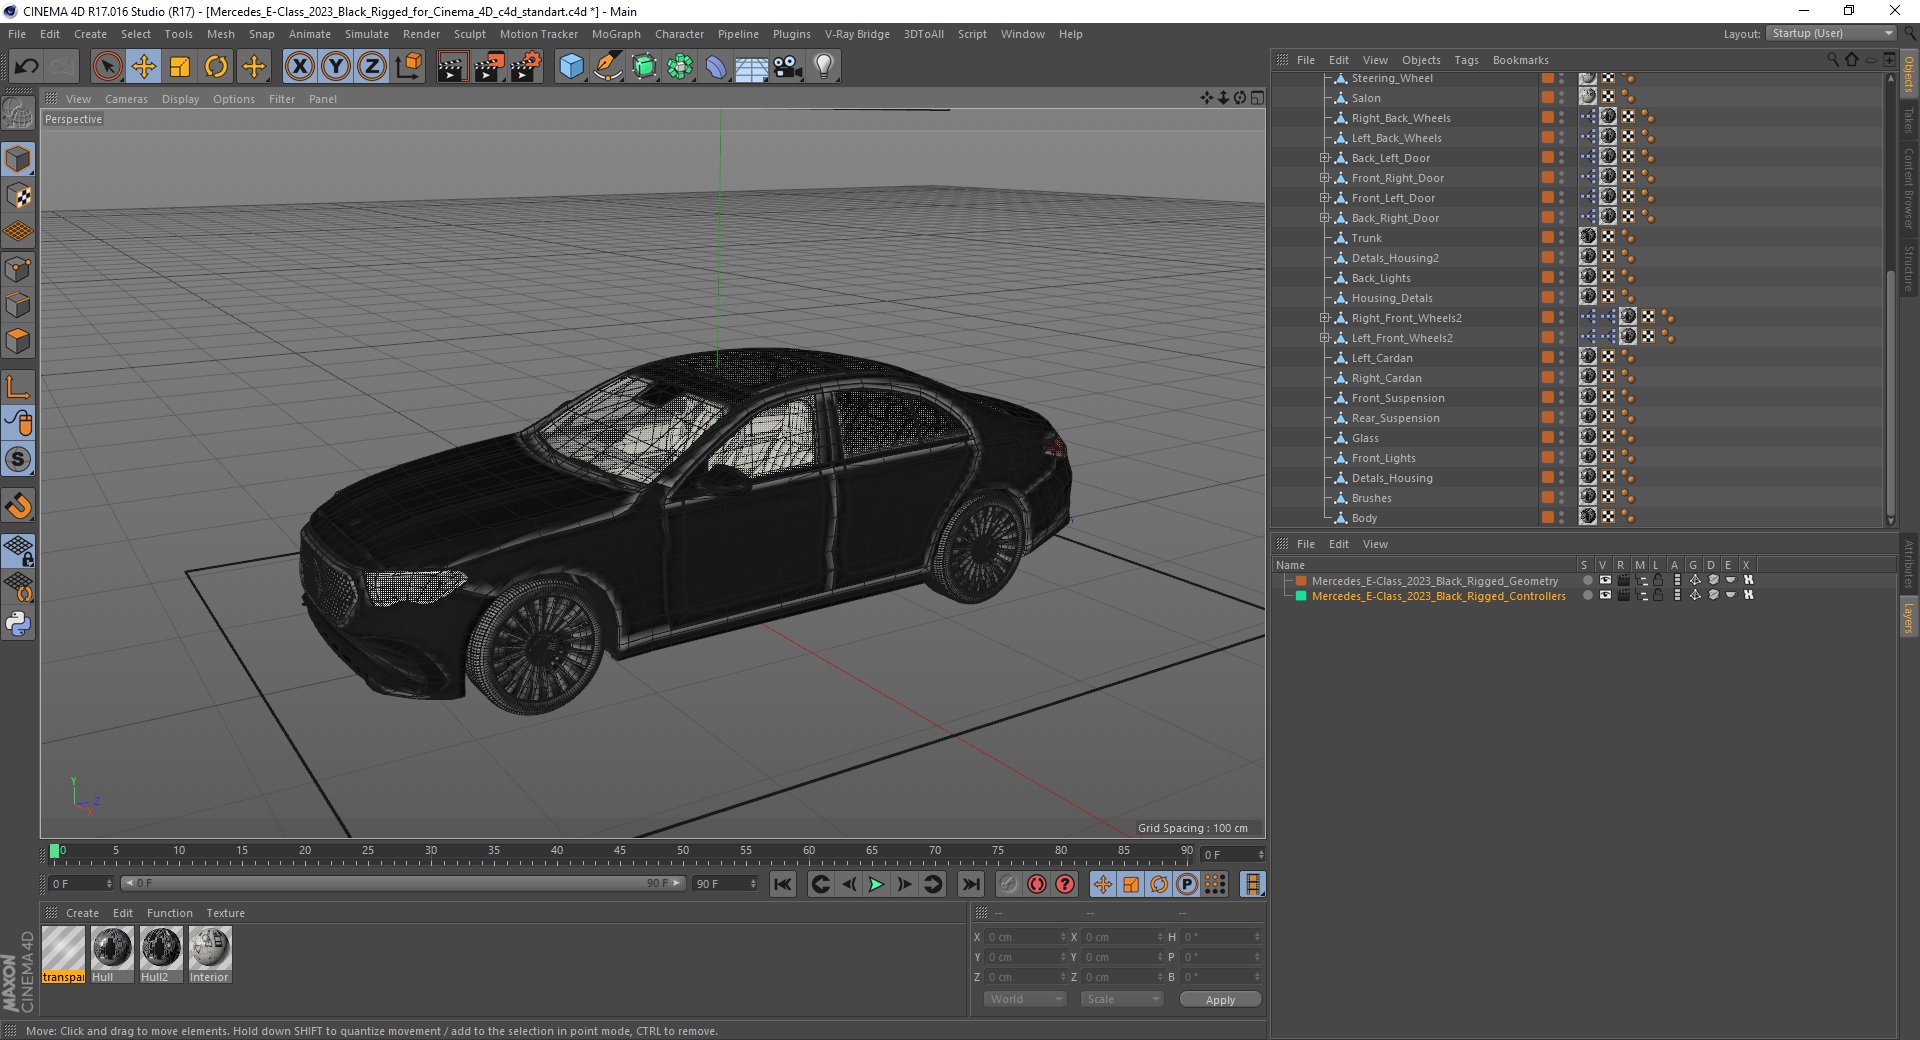Open viewport Cameras menu
The height and width of the screenshot is (1040, 1920).
[126, 99]
